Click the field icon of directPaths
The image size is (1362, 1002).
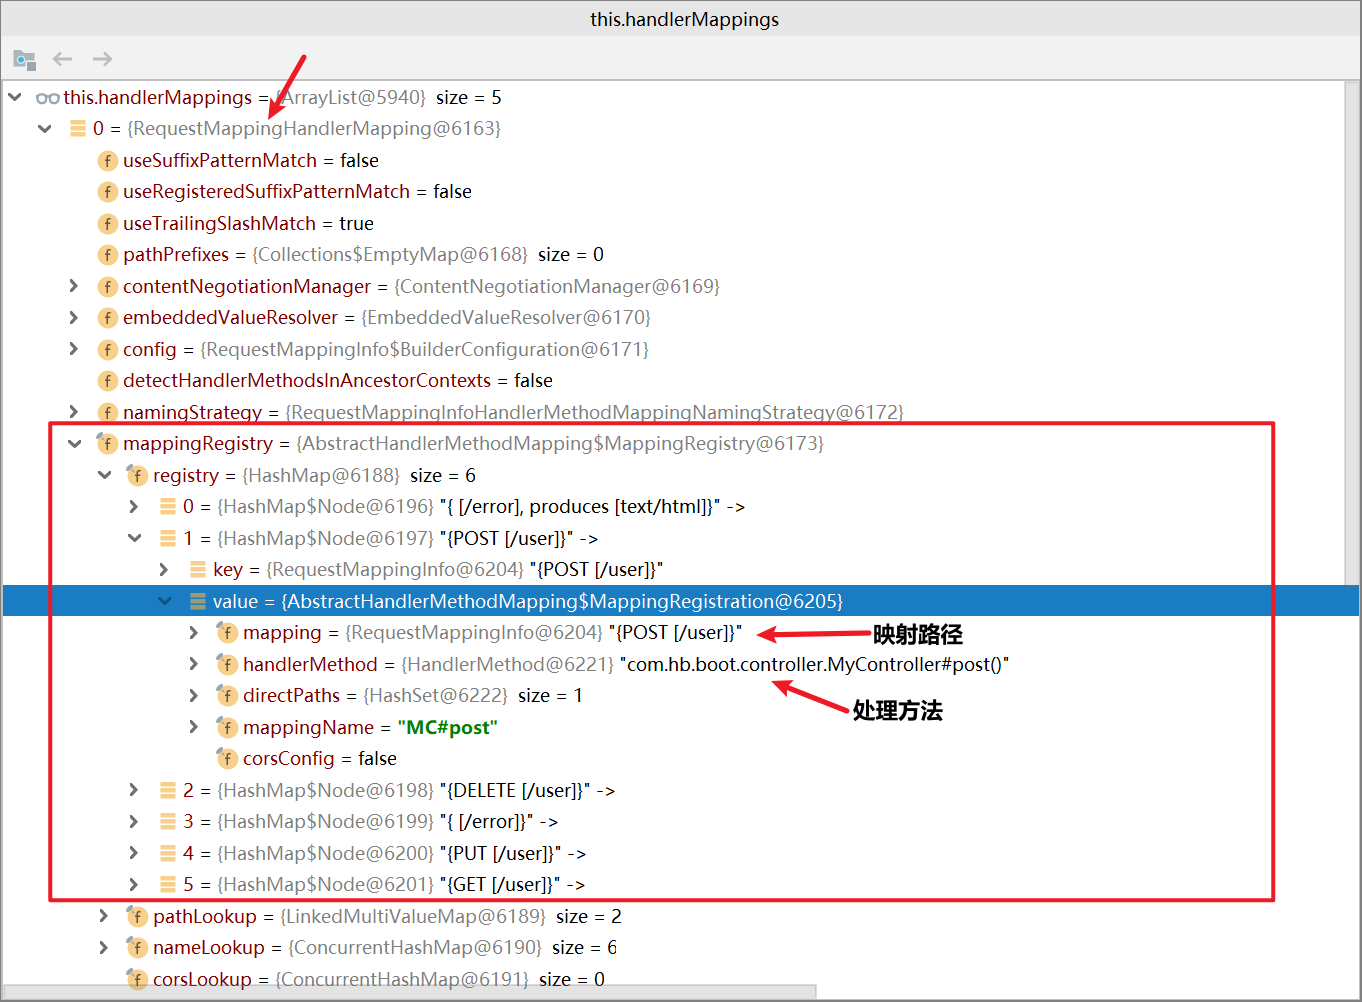[227, 696]
